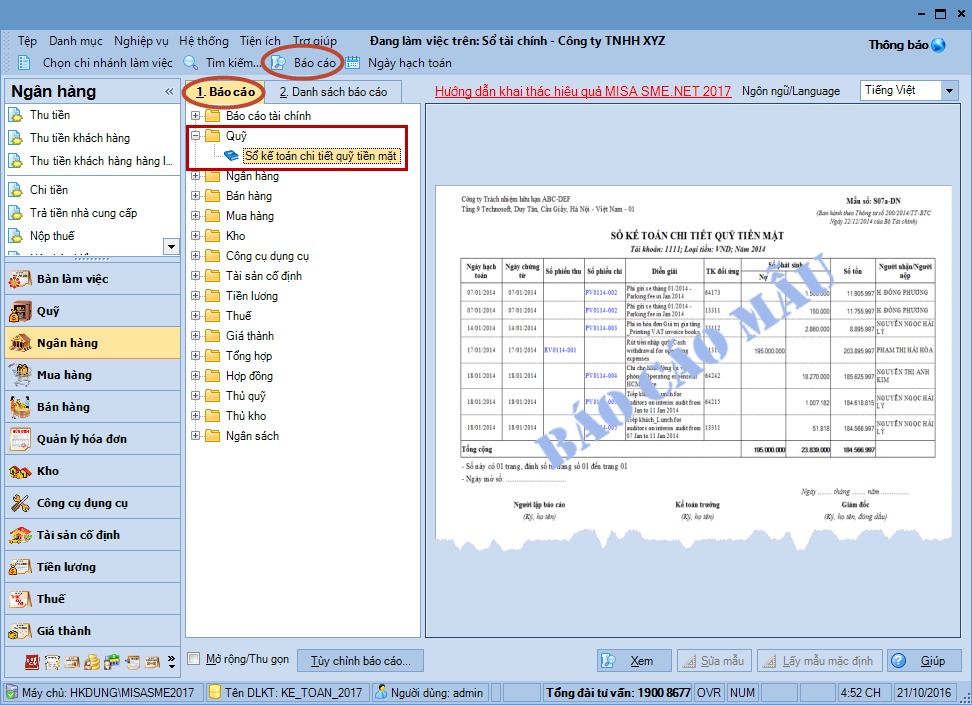The image size is (972, 705).
Task: Toggle the Mở rộng/Thu gọn checkbox
Action: click(x=195, y=660)
